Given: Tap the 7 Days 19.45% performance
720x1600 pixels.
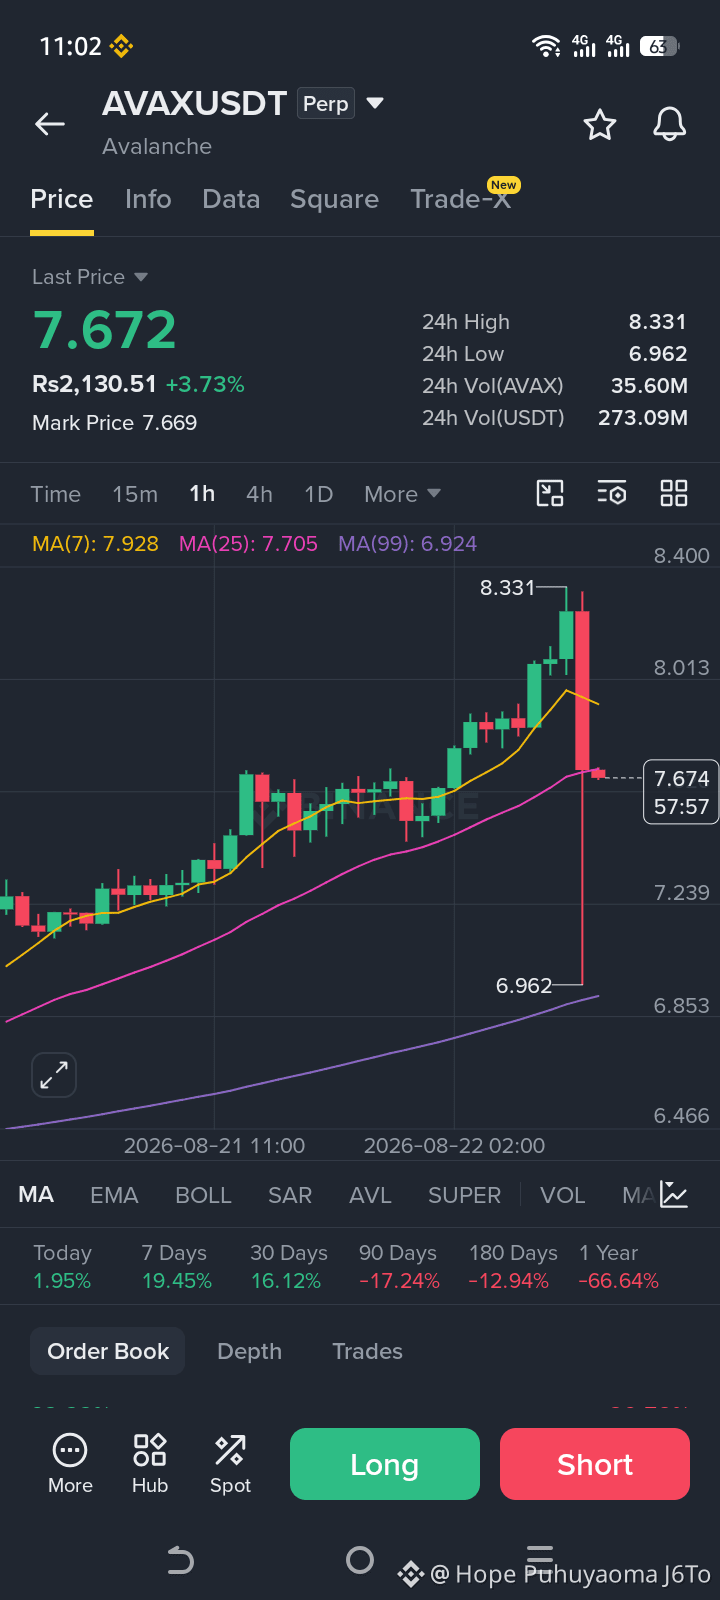Looking at the screenshot, I should (177, 1267).
